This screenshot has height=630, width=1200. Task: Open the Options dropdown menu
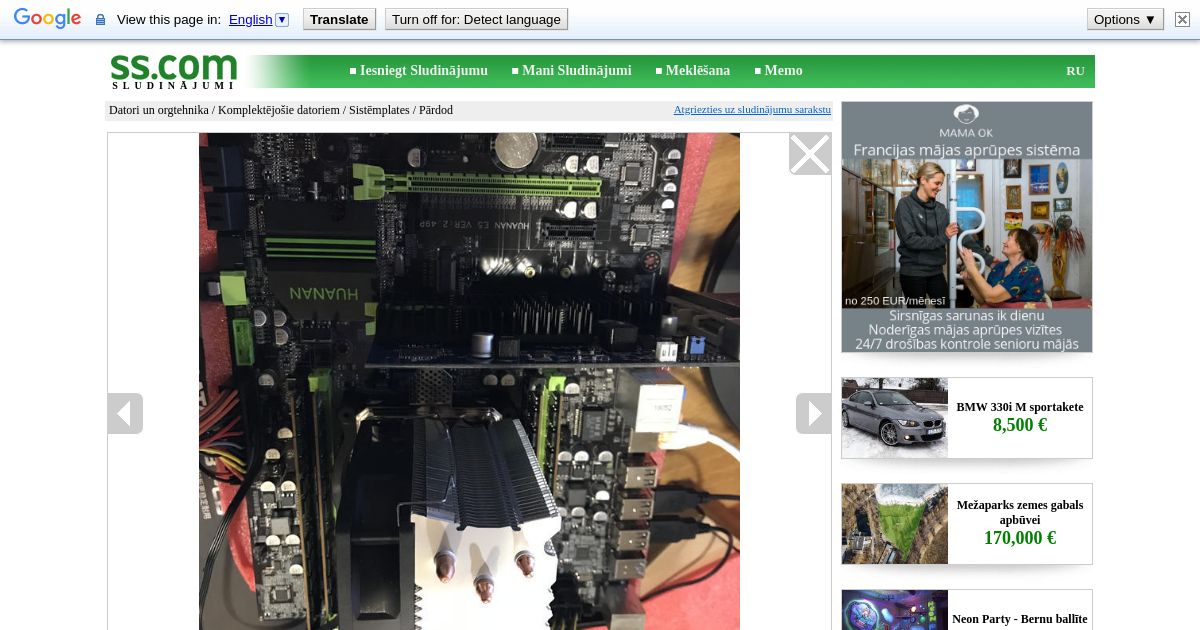[x=1125, y=19]
